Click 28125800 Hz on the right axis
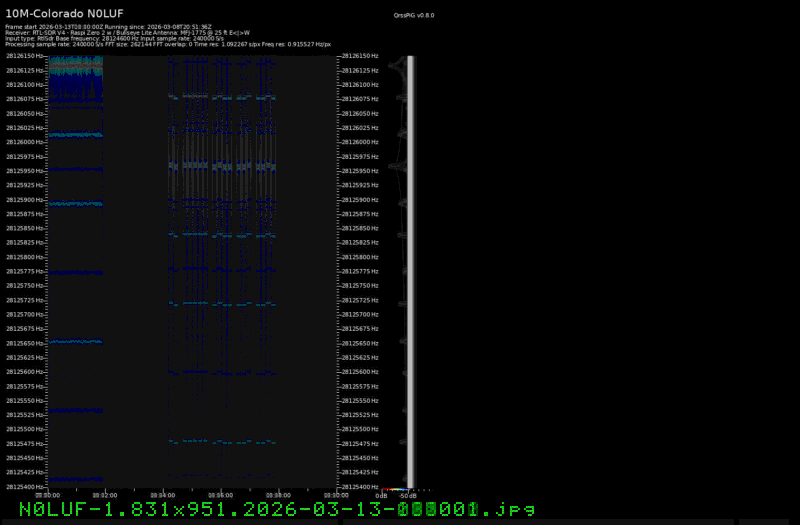This screenshot has width=800, height=525. tap(360, 257)
